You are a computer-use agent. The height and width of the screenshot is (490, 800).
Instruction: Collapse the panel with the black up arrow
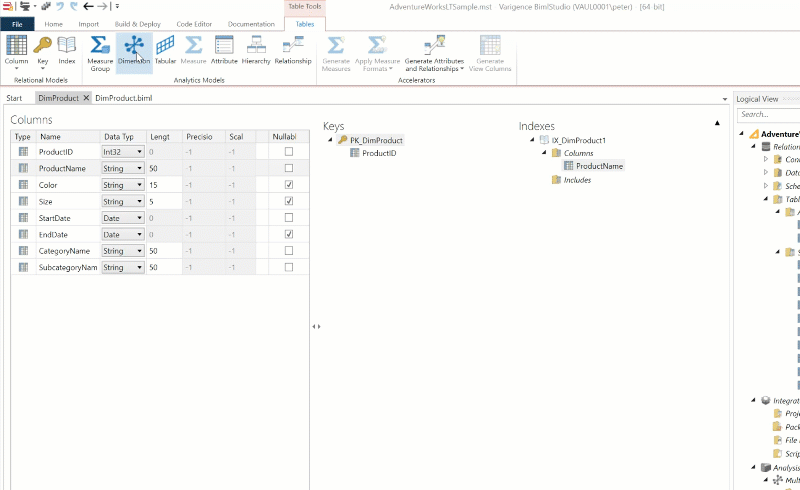717,123
